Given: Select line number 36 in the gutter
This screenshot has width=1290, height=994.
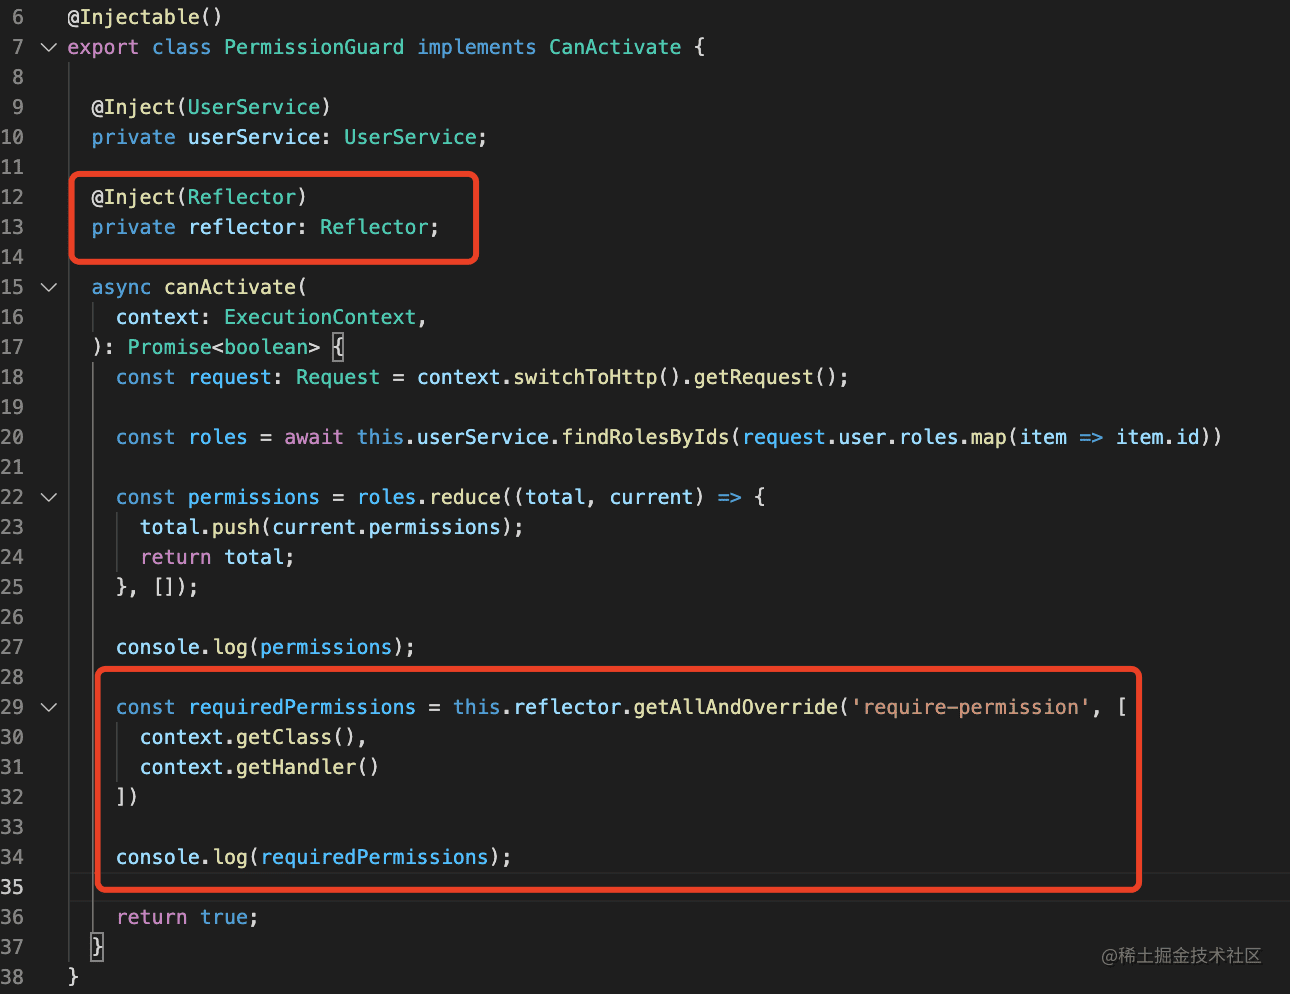Looking at the screenshot, I should click(x=12, y=917).
